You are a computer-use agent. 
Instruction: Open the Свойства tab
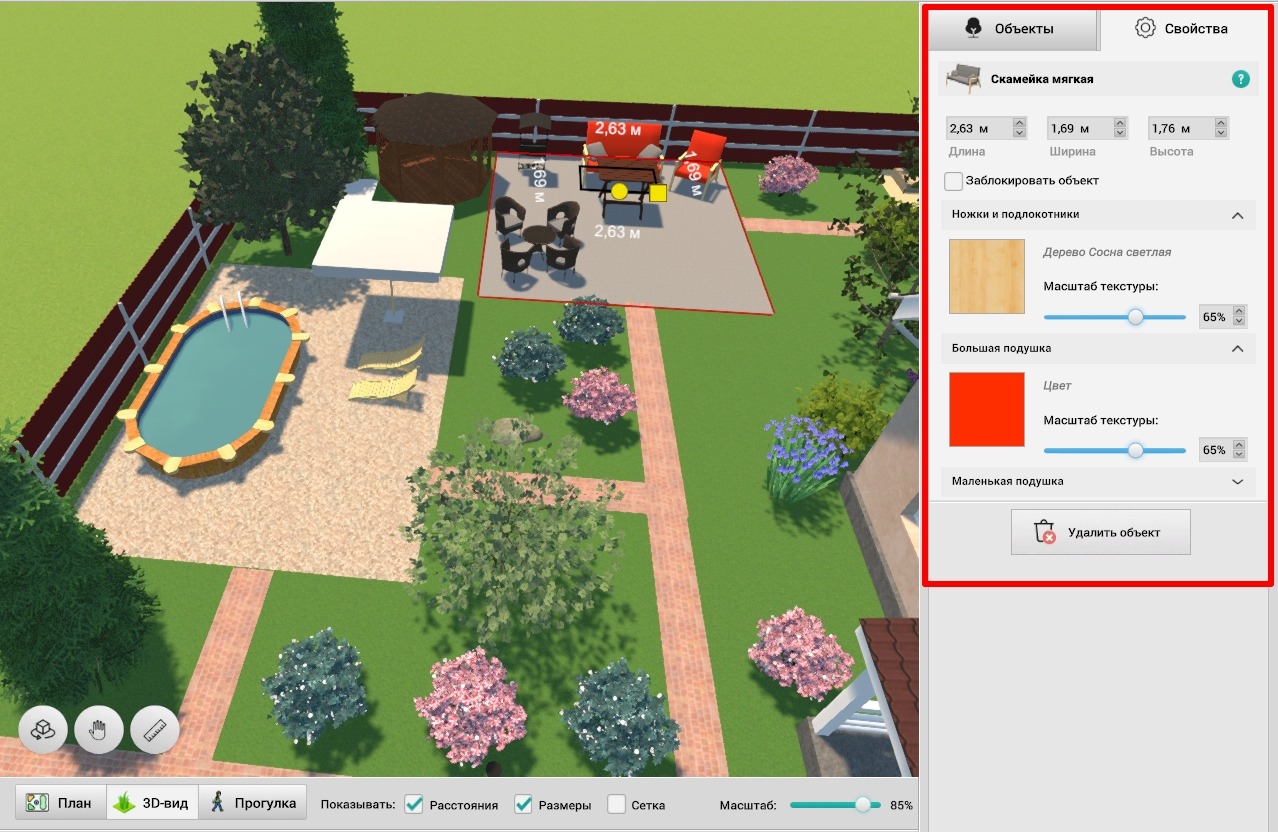click(1182, 29)
